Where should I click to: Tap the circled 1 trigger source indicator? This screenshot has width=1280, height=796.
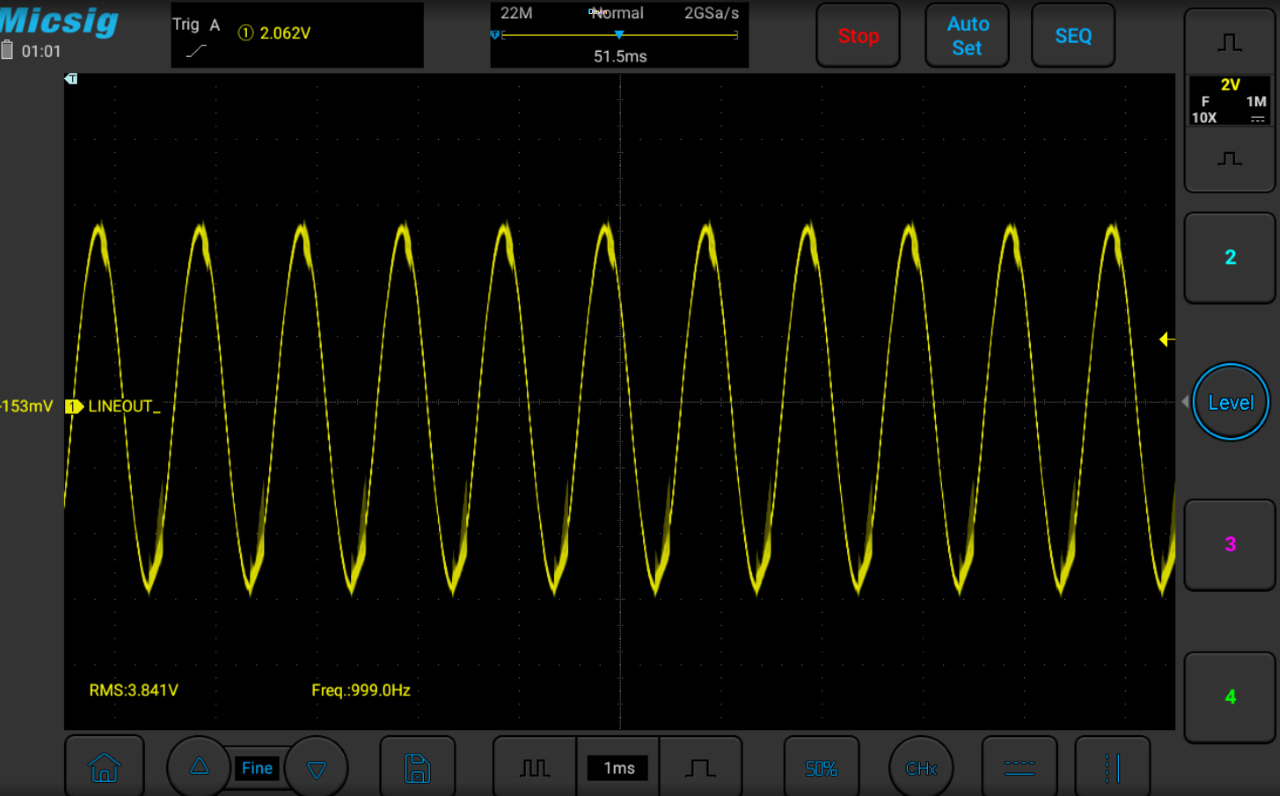click(245, 33)
